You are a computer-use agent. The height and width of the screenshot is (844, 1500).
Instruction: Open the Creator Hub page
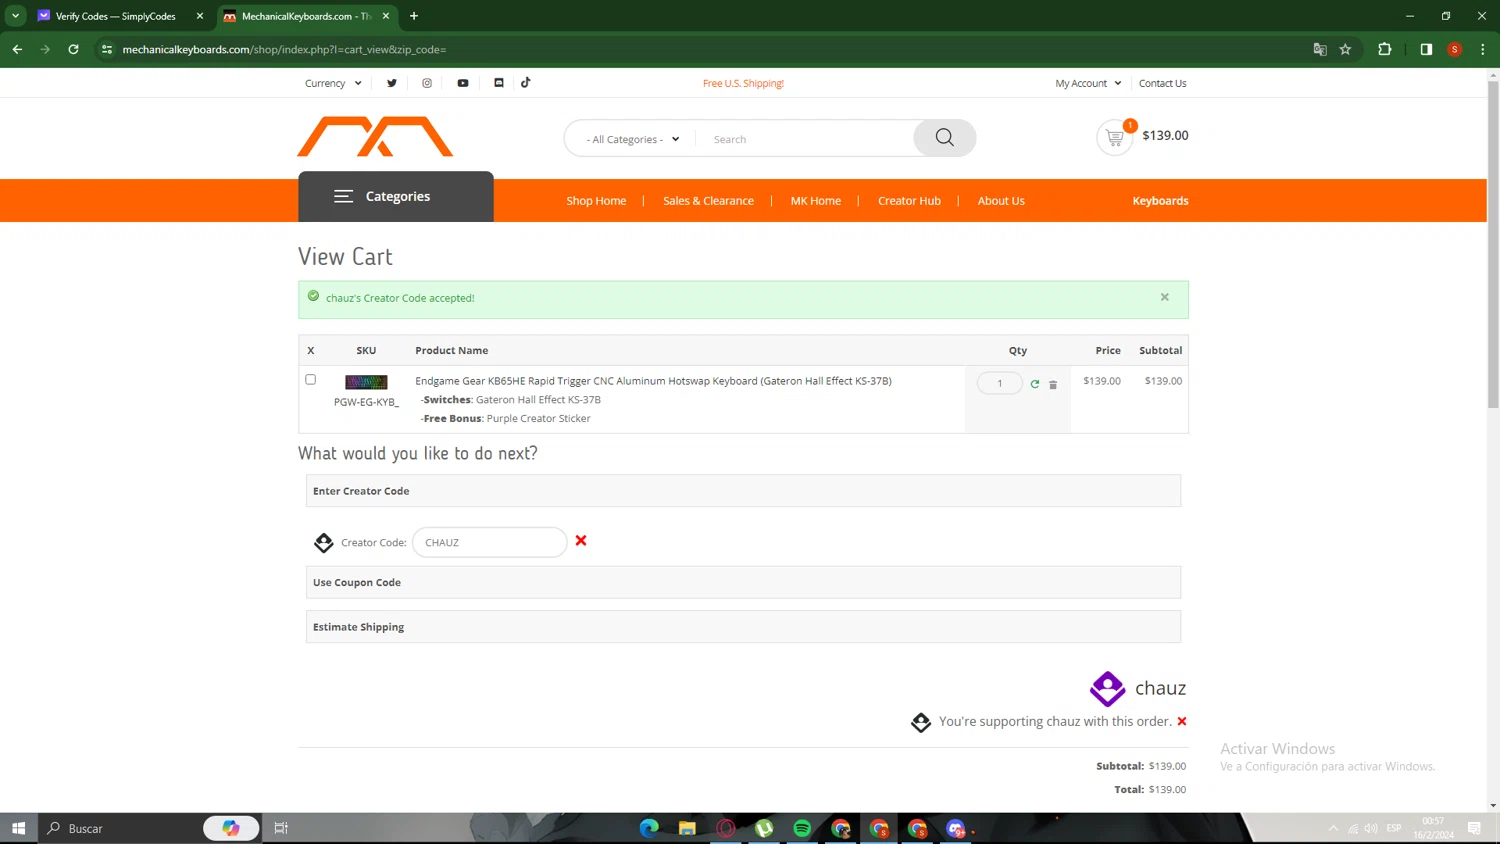909,201
